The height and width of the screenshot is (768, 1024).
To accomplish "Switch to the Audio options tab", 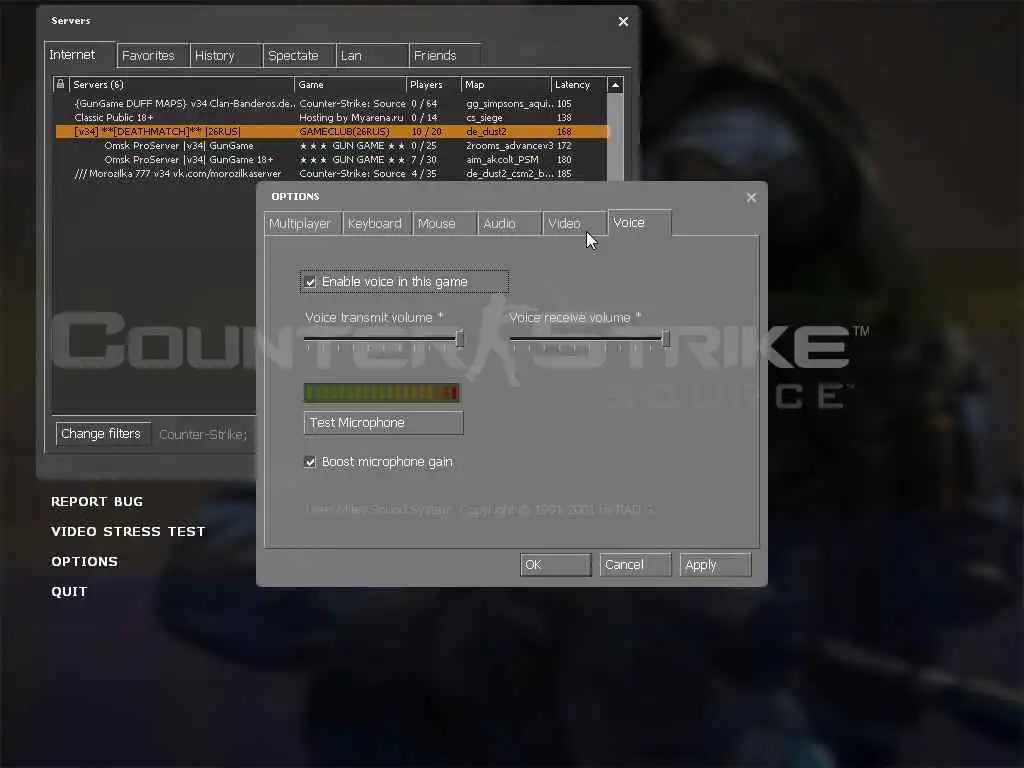I will [509, 223].
